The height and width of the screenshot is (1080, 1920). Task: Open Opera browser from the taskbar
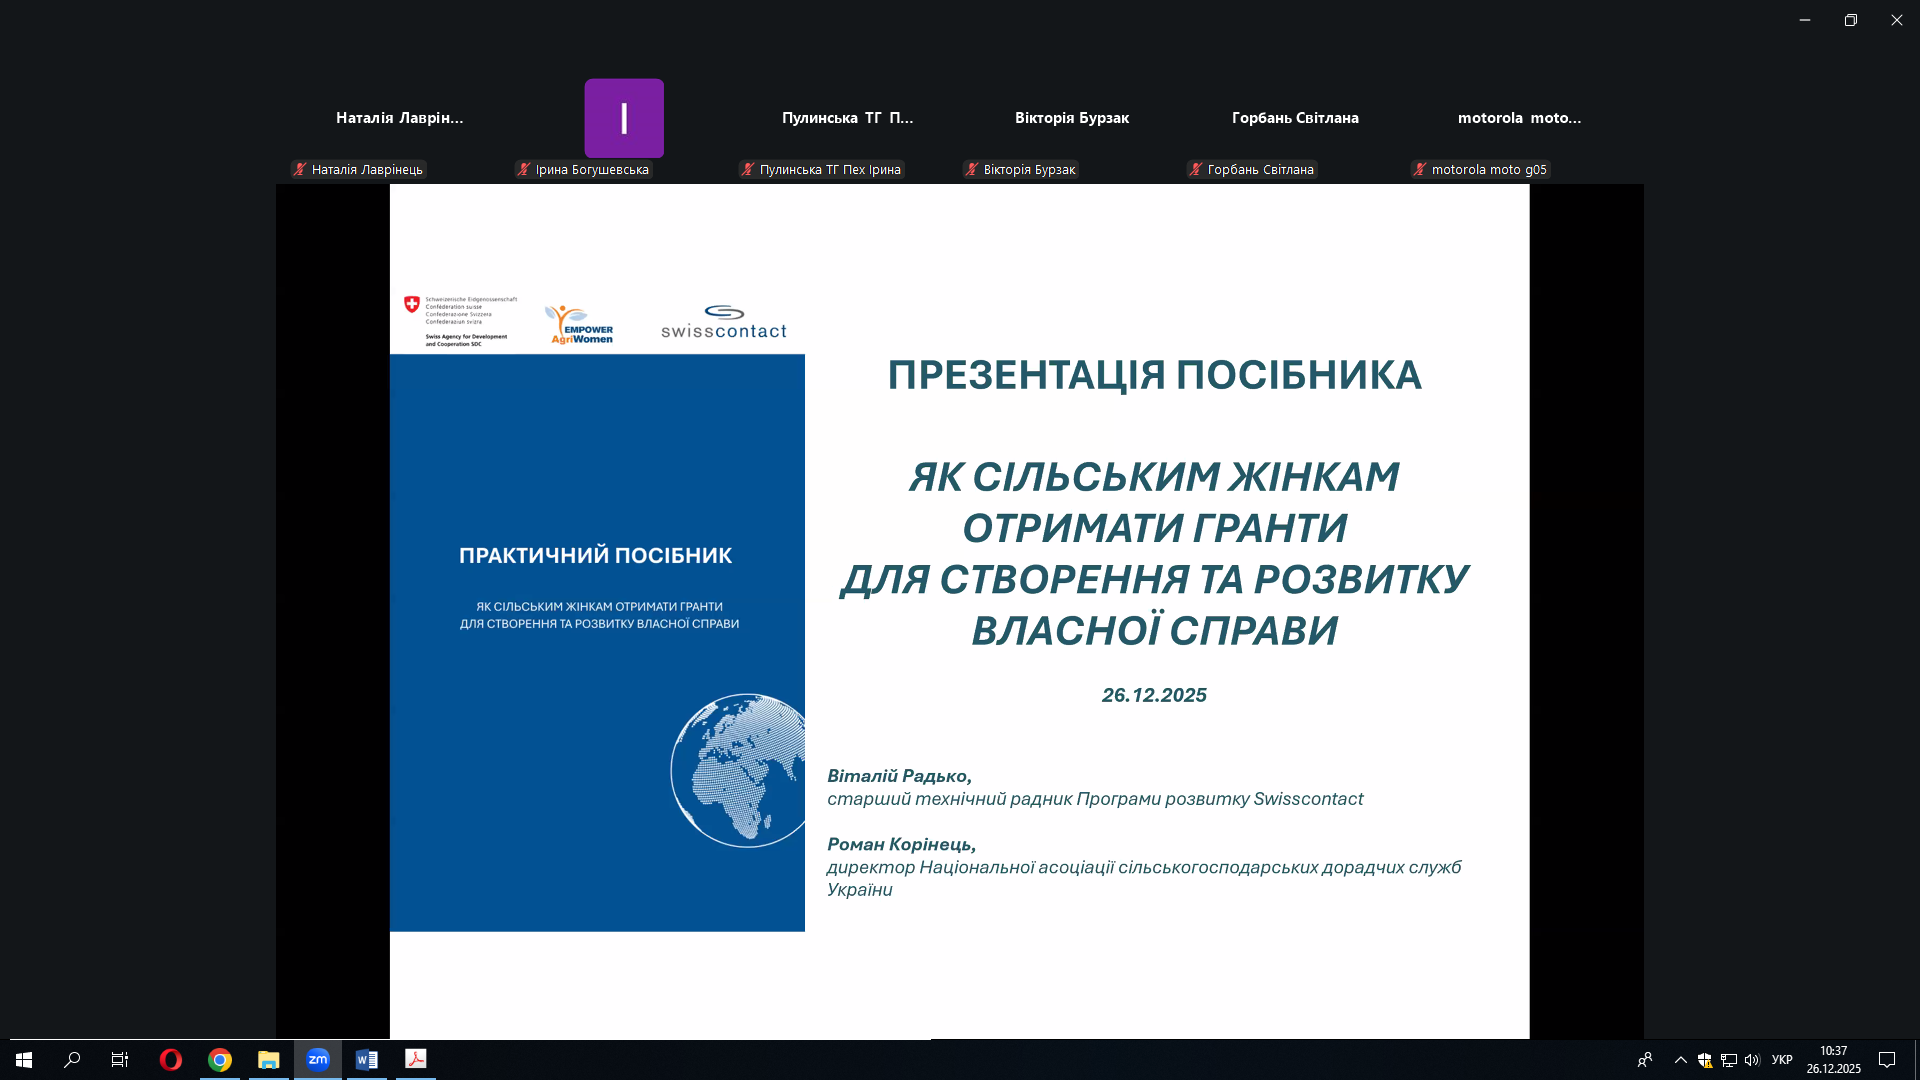pos(171,1059)
